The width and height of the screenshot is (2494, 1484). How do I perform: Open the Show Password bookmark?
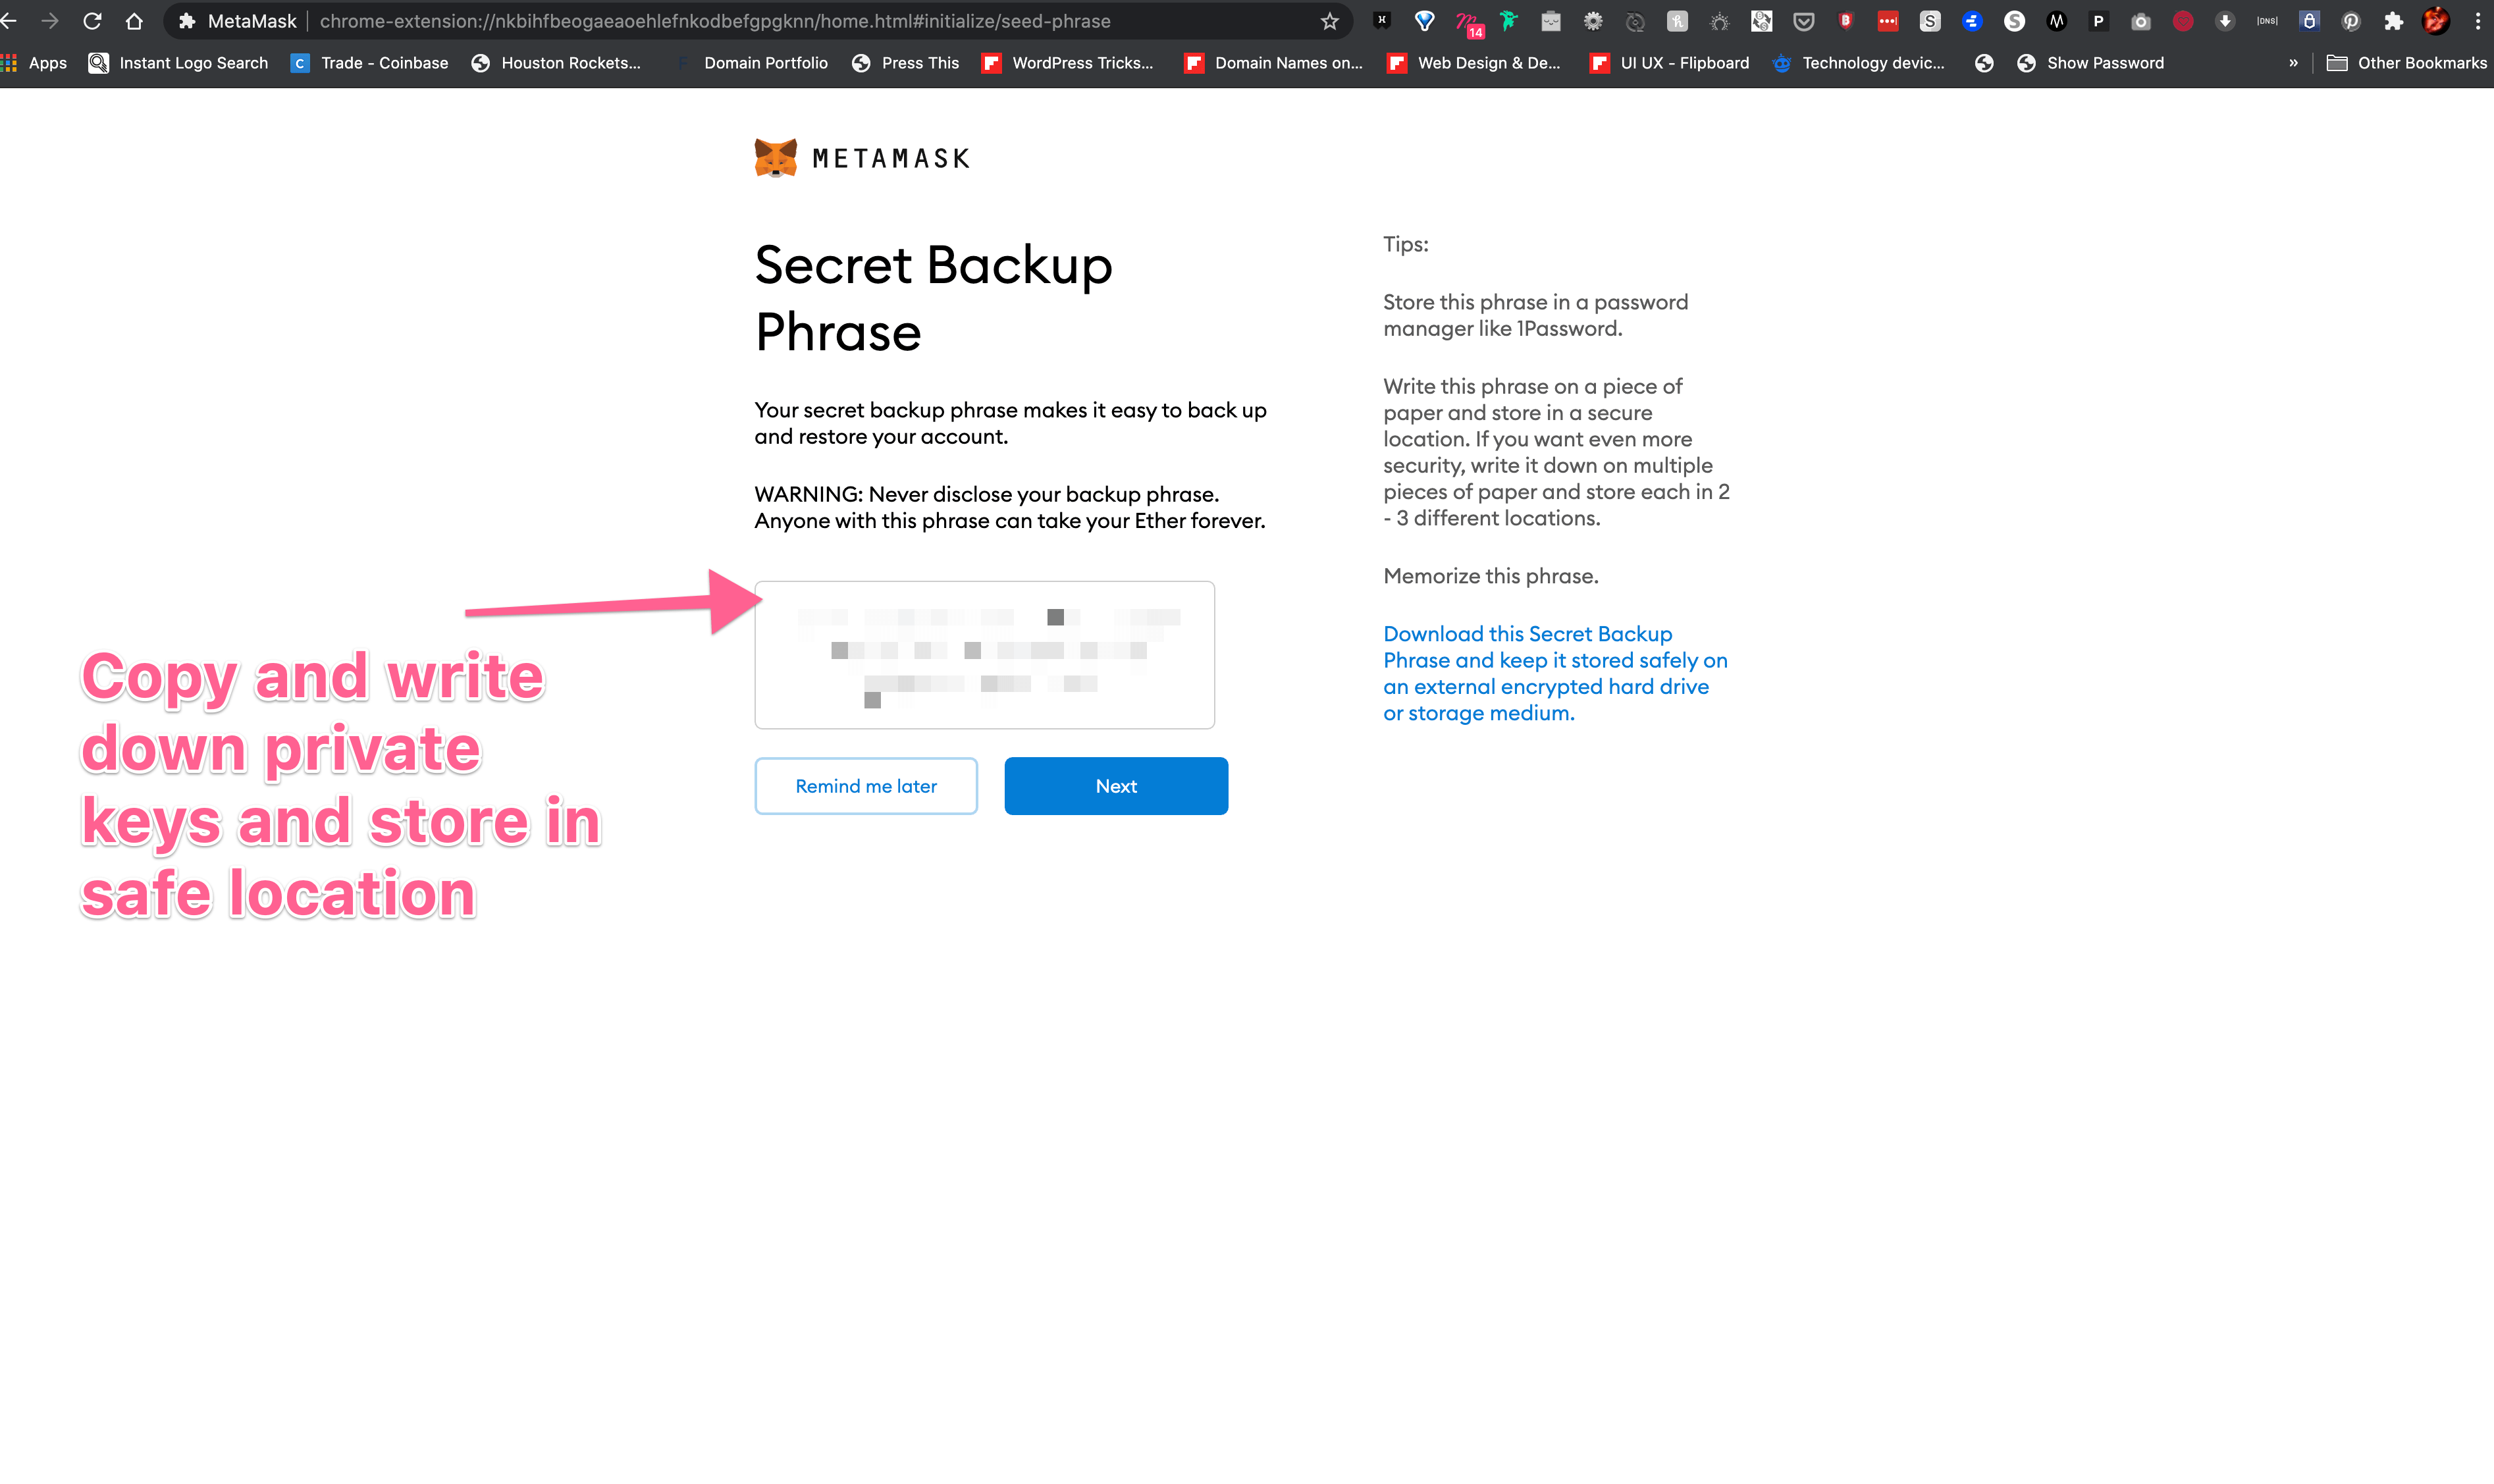click(2090, 63)
